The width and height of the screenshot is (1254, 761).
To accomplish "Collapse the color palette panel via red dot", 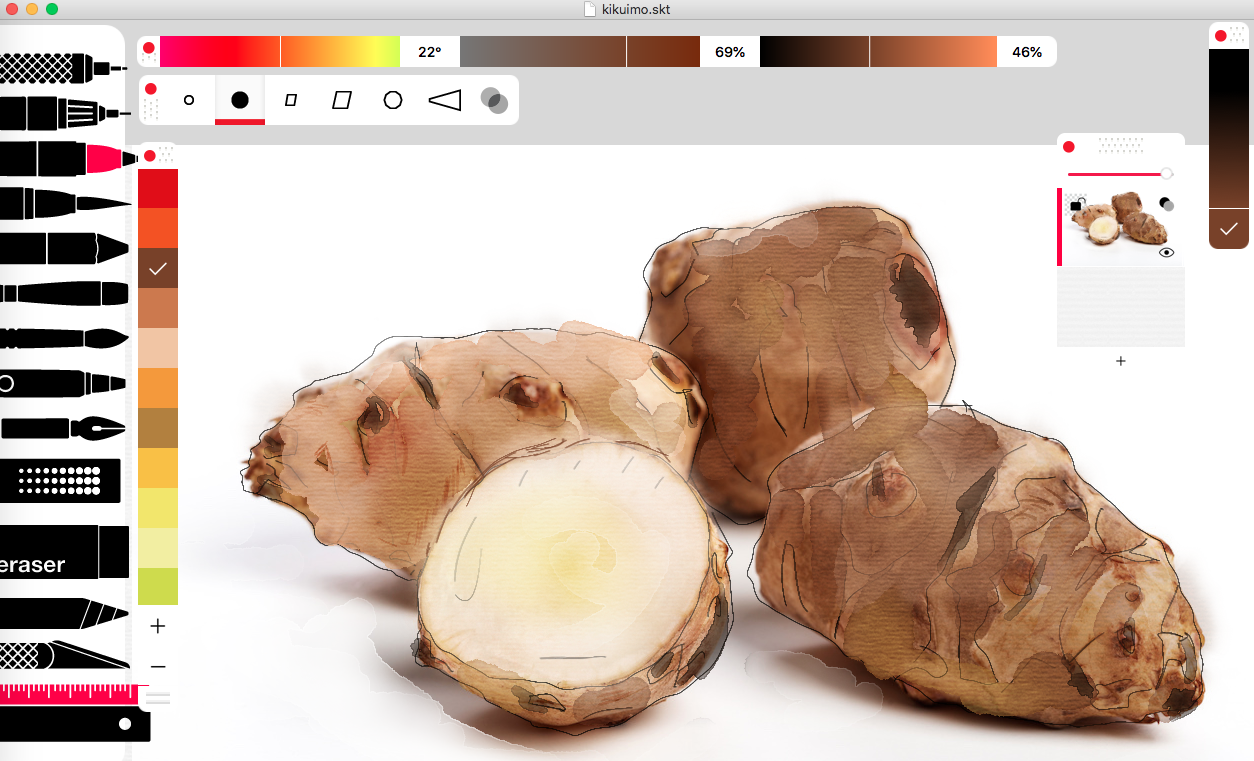I will 150,155.
